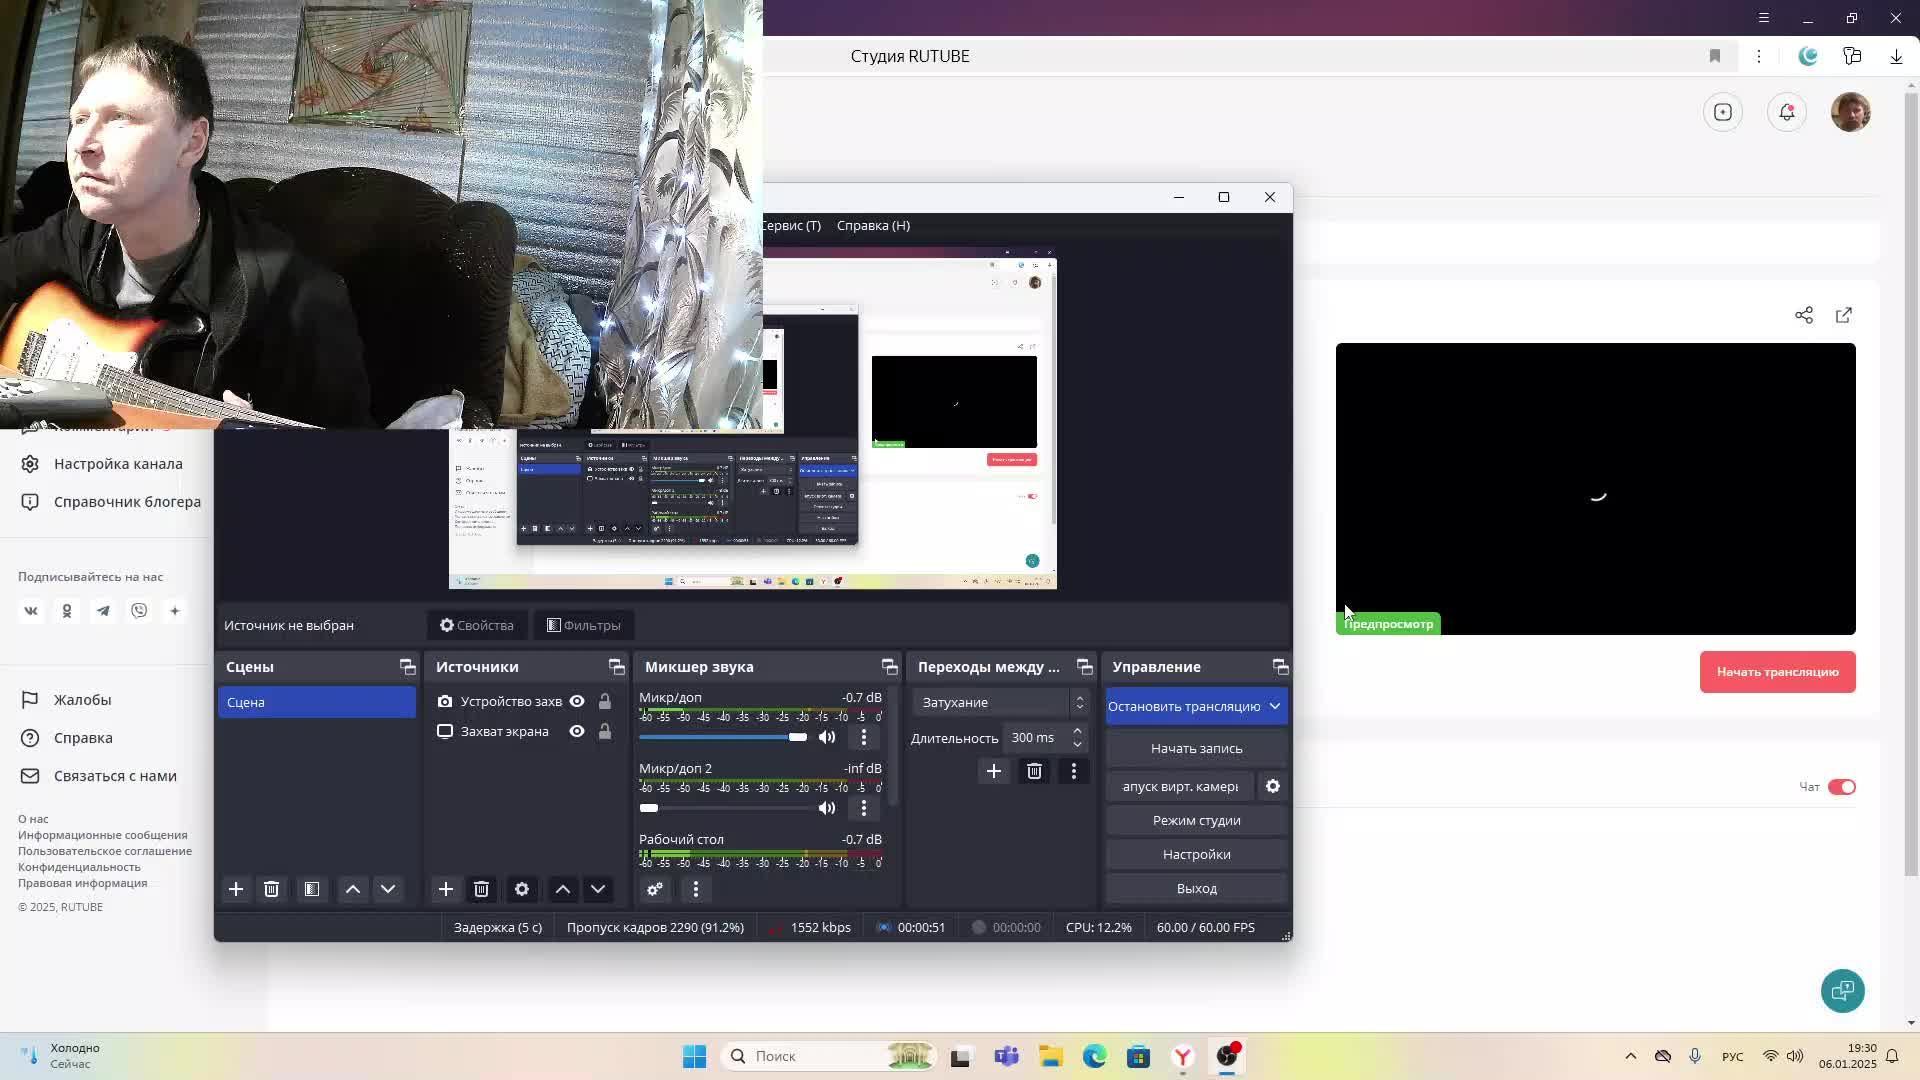This screenshot has width=1920, height=1080.
Task: Undock the Управление panel
Action: click(x=1280, y=667)
